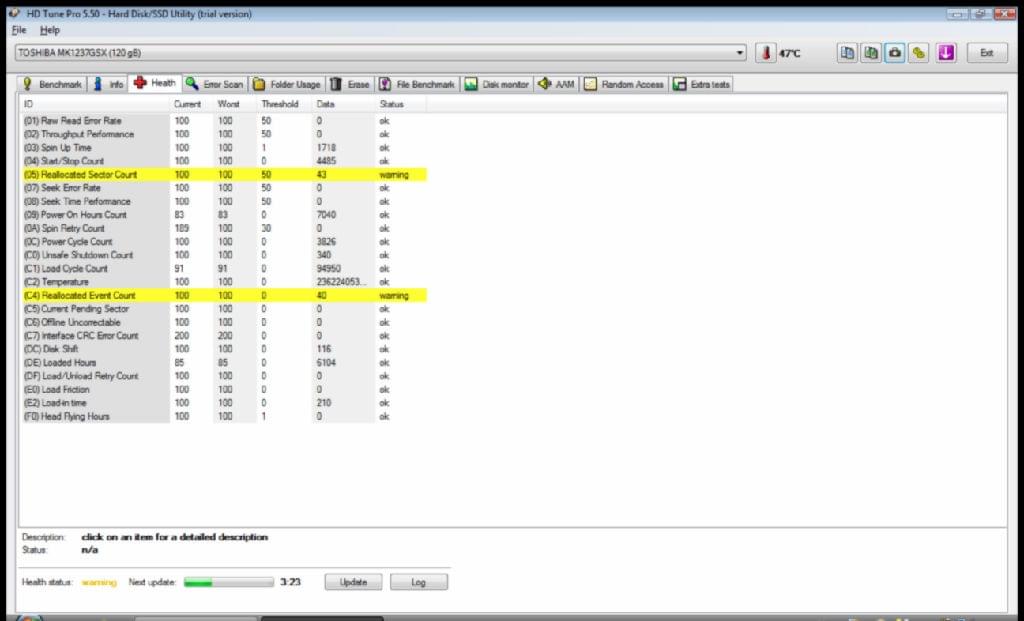
Task: Click the purple download arrow icon
Action: [x=946, y=53]
